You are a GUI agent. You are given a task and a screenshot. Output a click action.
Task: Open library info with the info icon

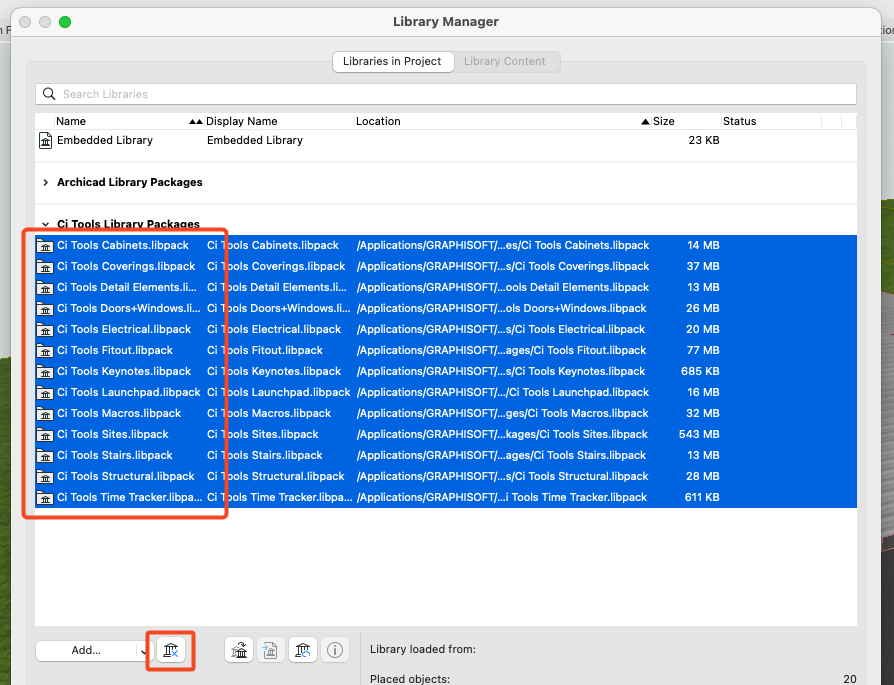pos(334,649)
